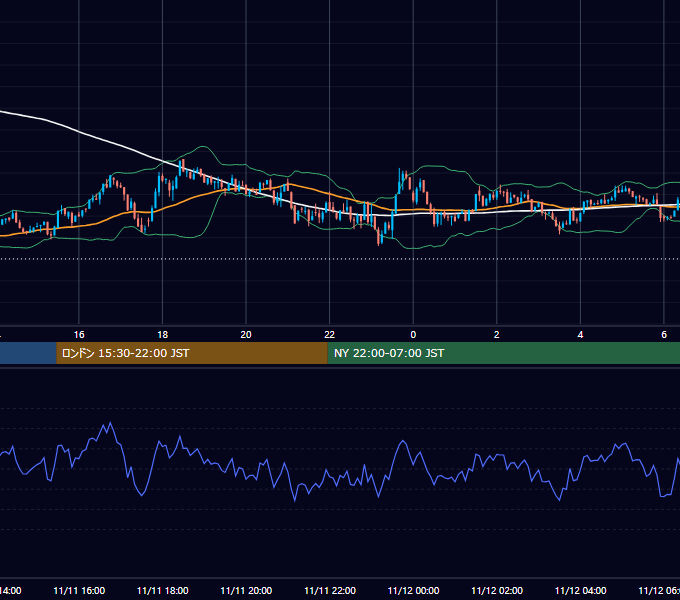The width and height of the screenshot is (680, 600).
Task: Click the 11/12 02:00 date label
Action: [497, 590]
